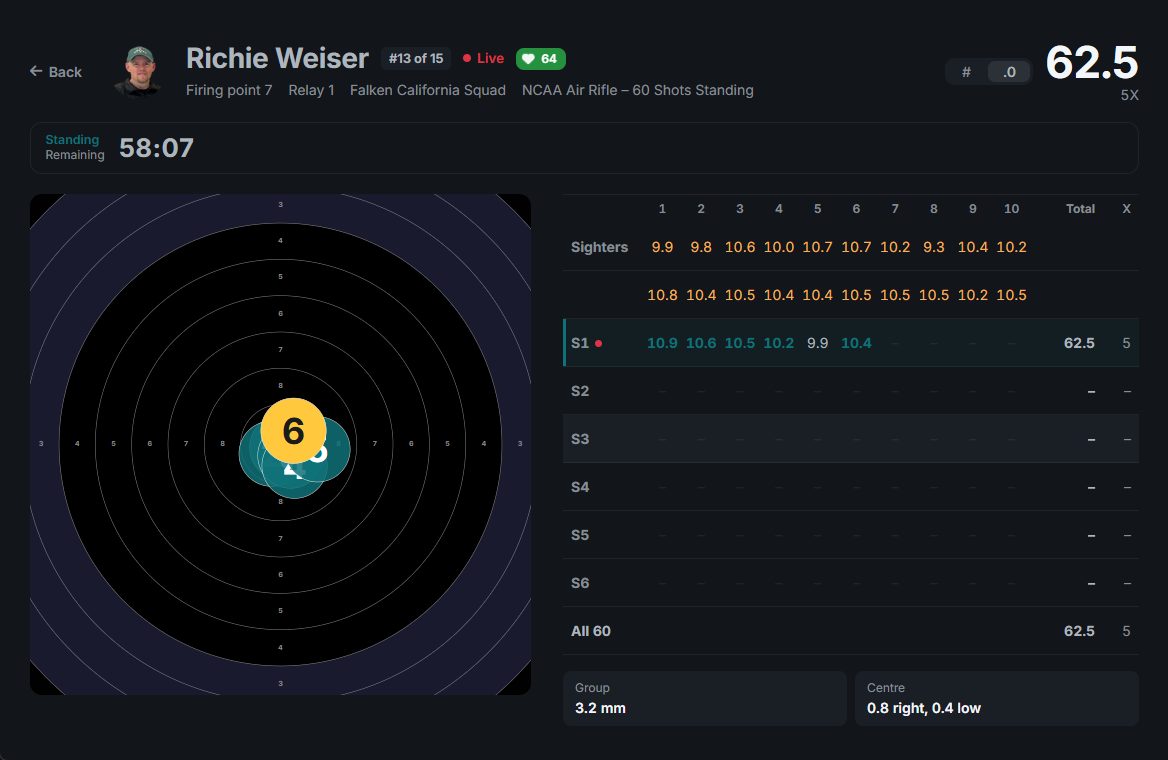
Task: Click the green heart rate 64 badge
Action: point(541,58)
